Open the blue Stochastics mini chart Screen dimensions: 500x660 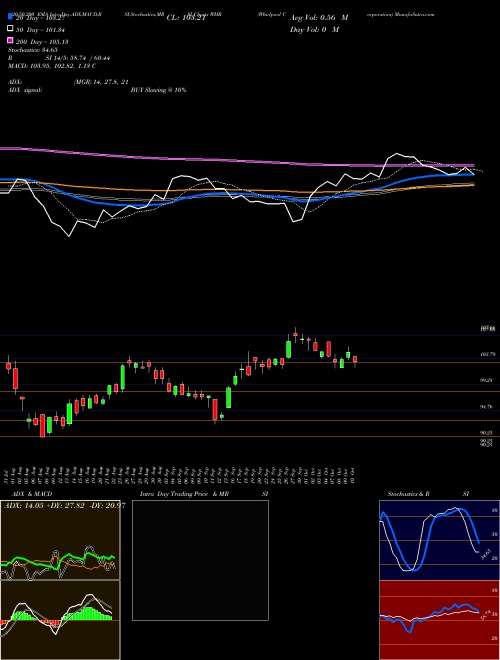pos(439,540)
